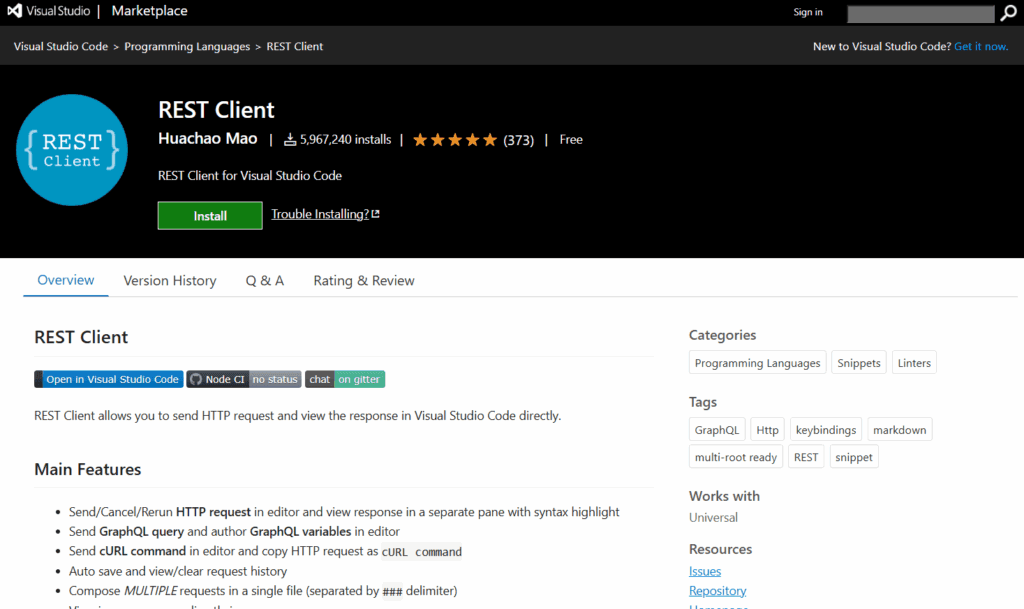Click the '5,967,240 installs' text
The width and height of the screenshot is (1024, 609).
click(x=345, y=140)
